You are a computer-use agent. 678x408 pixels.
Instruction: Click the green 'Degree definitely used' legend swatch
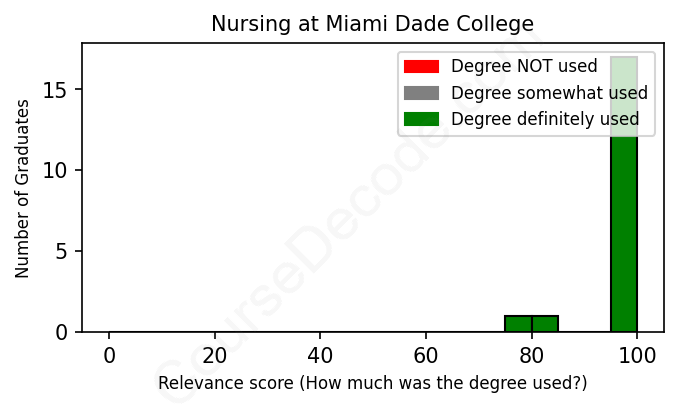(x=421, y=120)
